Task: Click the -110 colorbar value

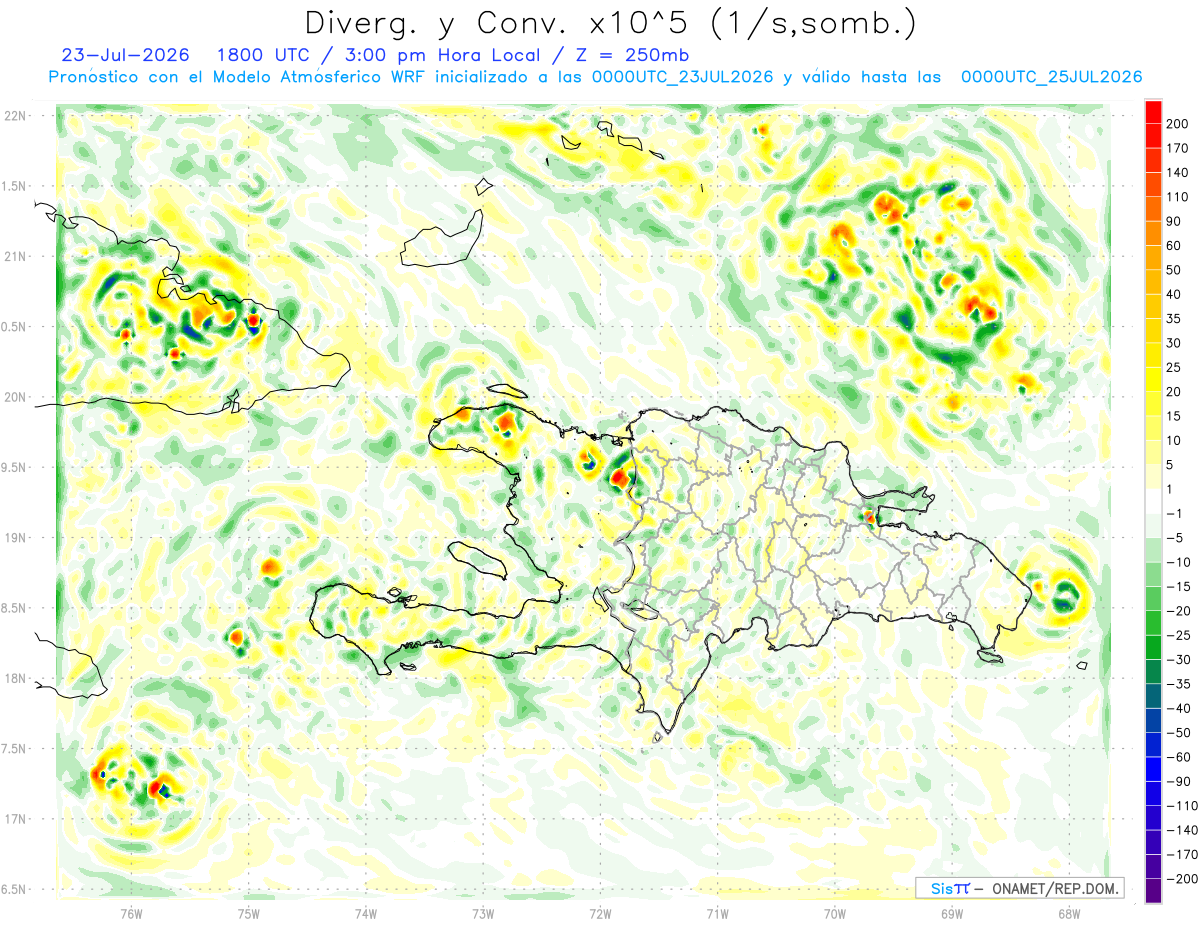Action: coord(1184,806)
